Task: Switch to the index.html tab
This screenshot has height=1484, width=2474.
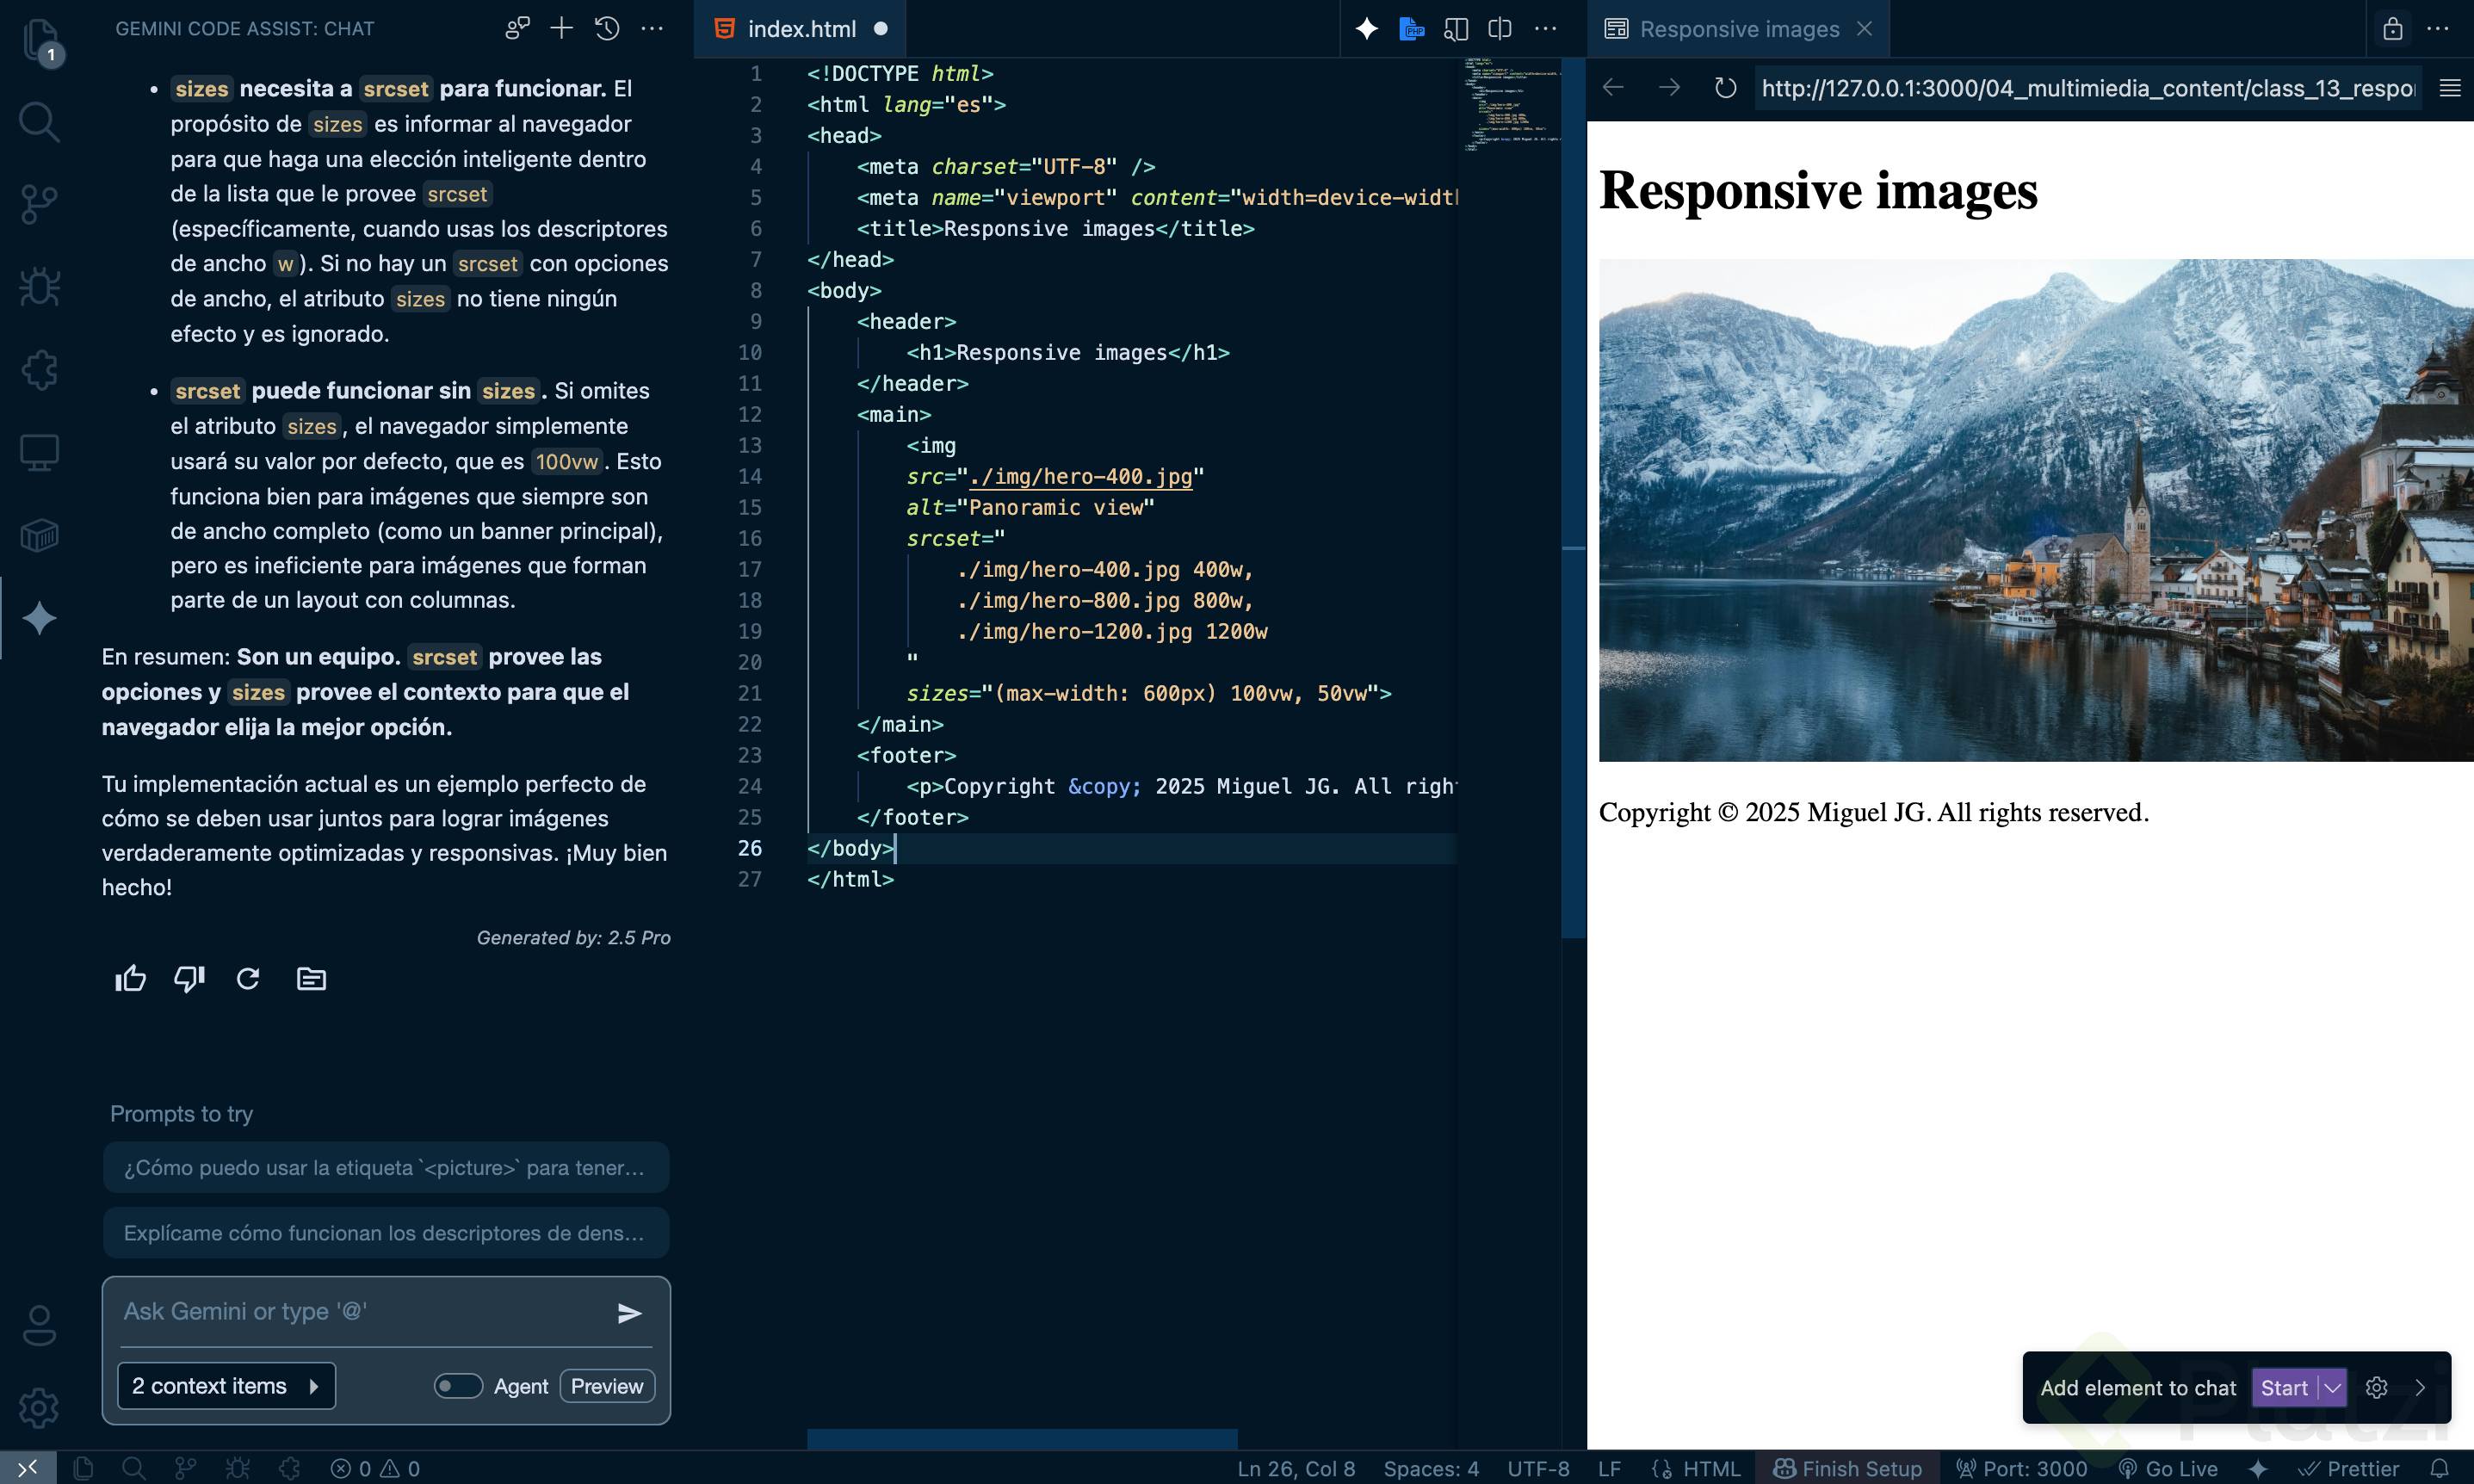Action: [800, 29]
